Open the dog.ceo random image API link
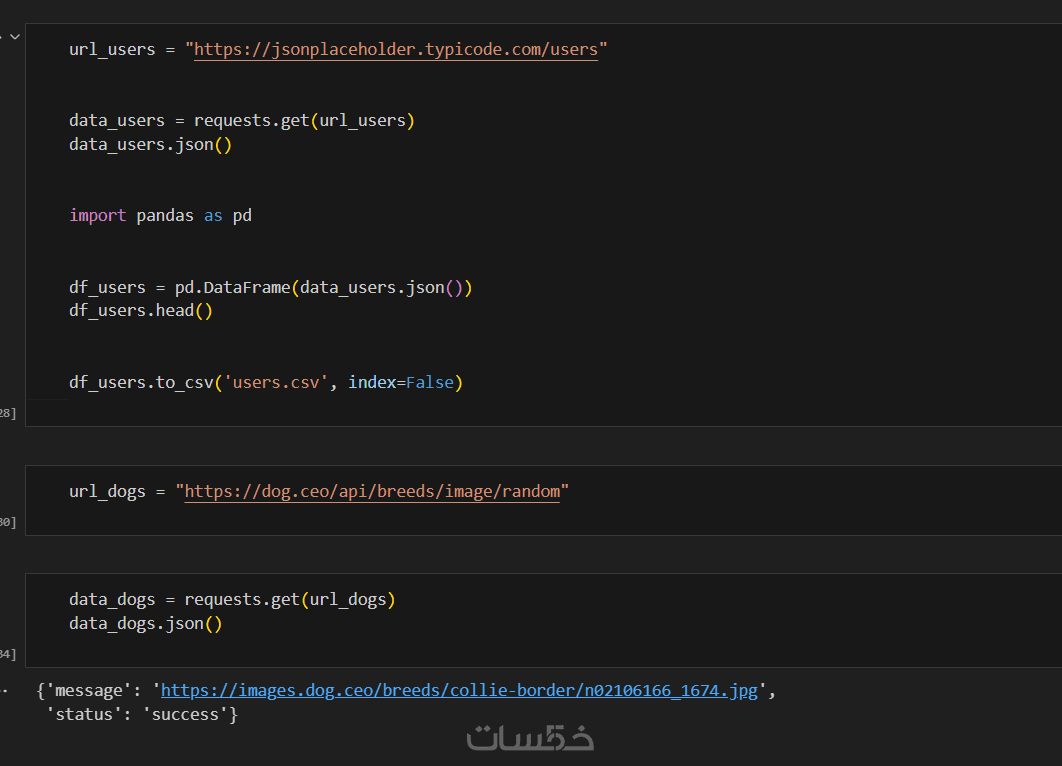This screenshot has height=766, width=1062. point(372,491)
